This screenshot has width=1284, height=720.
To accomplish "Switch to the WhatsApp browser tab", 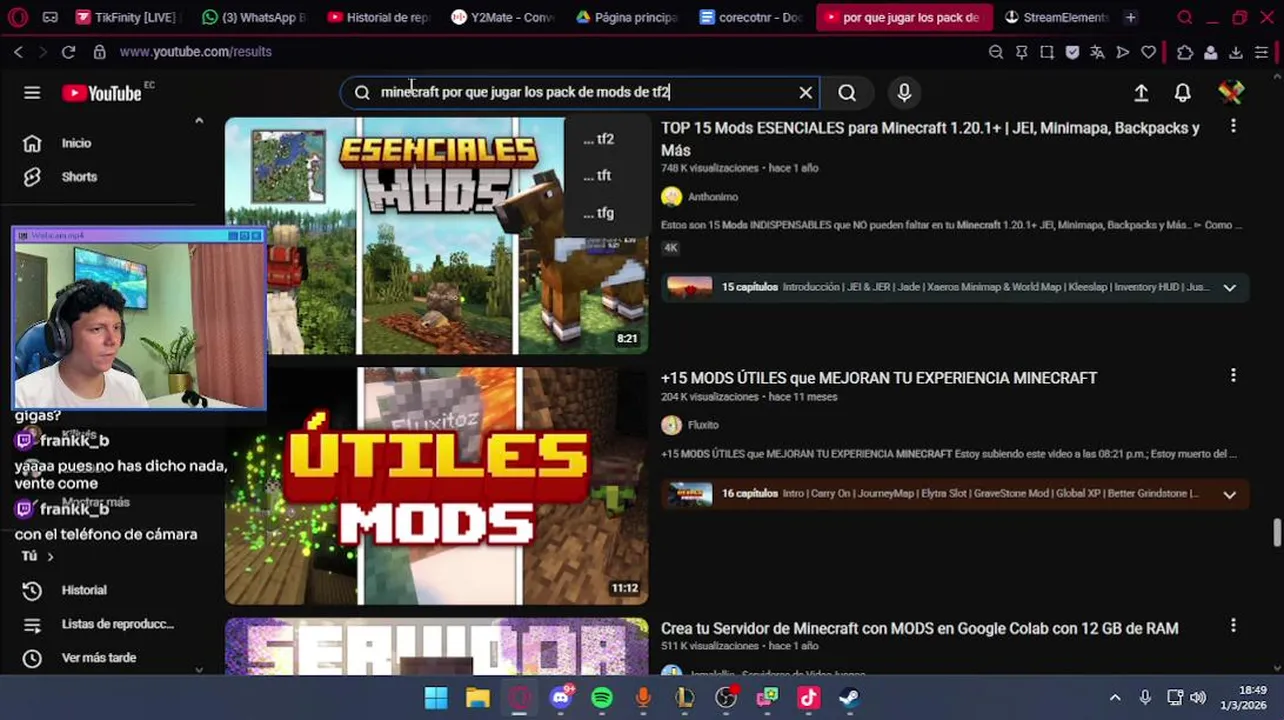I will point(253,17).
